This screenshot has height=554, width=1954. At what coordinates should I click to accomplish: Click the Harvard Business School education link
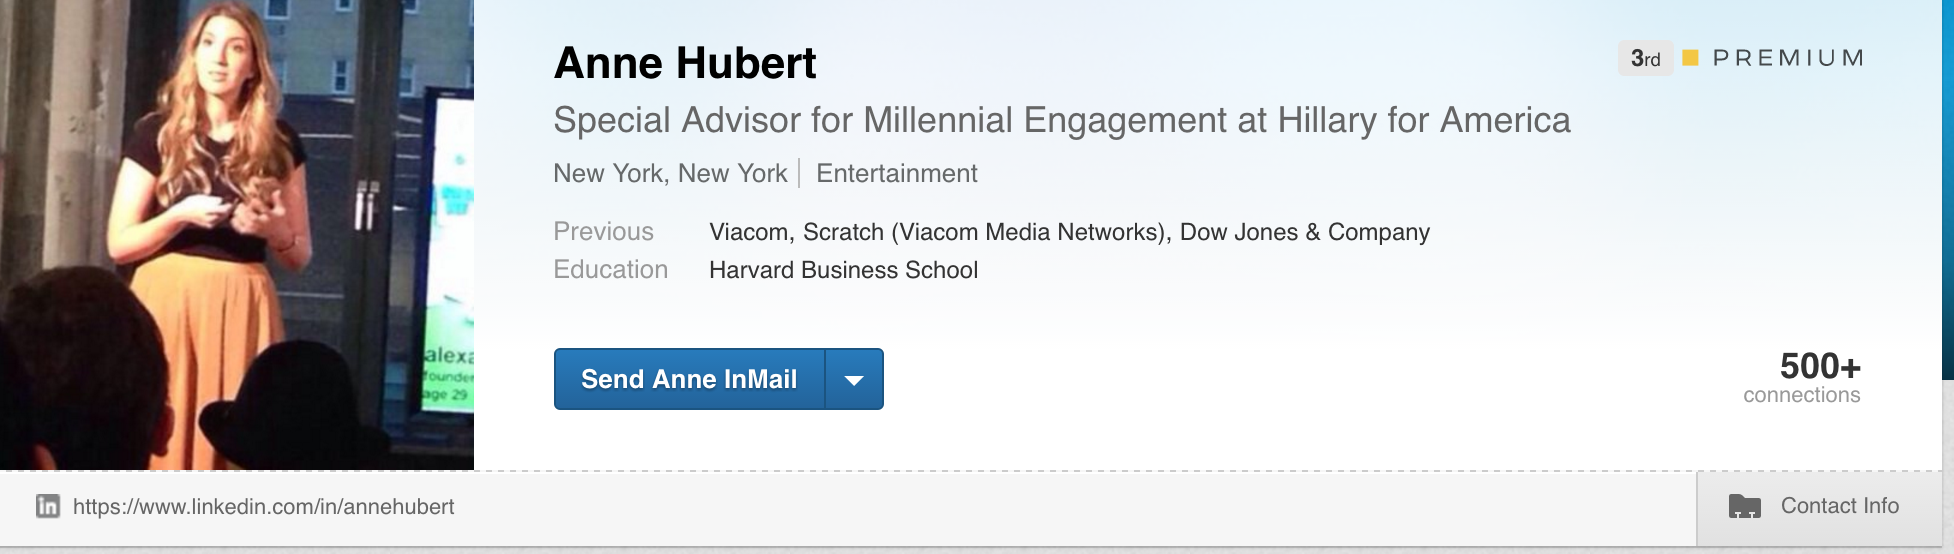(x=843, y=270)
